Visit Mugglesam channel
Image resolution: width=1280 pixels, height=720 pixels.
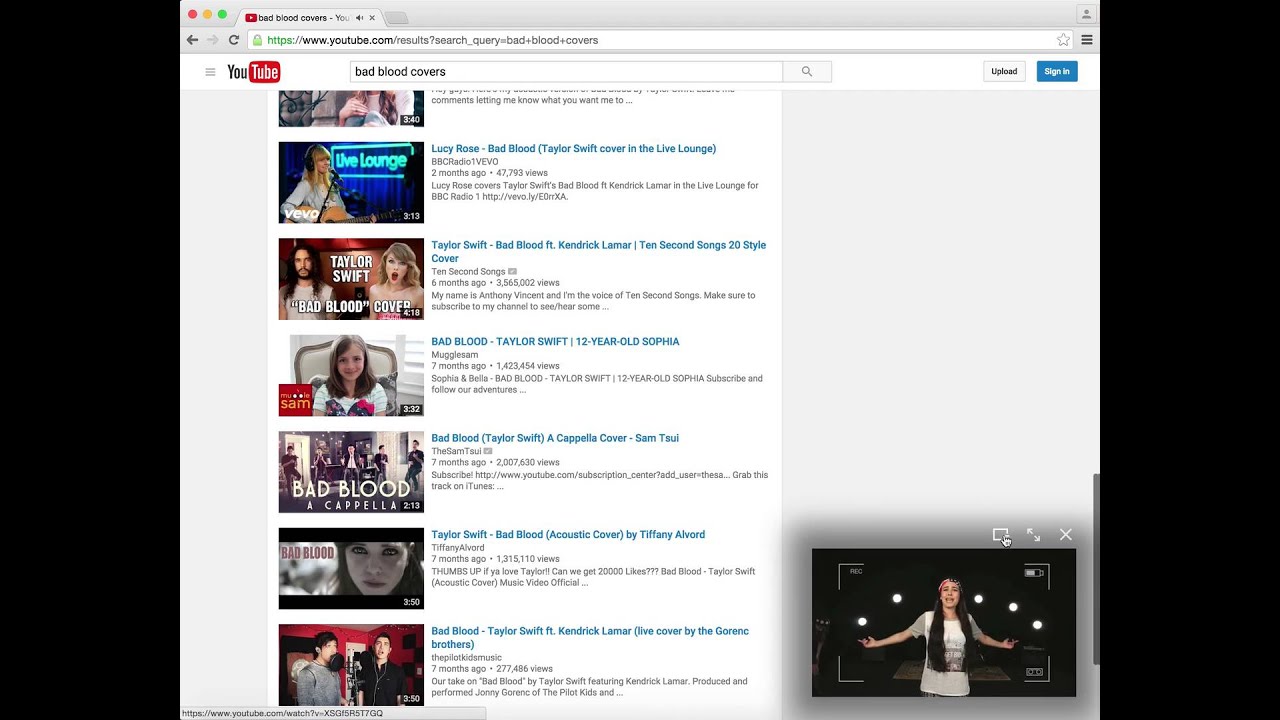(x=455, y=355)
